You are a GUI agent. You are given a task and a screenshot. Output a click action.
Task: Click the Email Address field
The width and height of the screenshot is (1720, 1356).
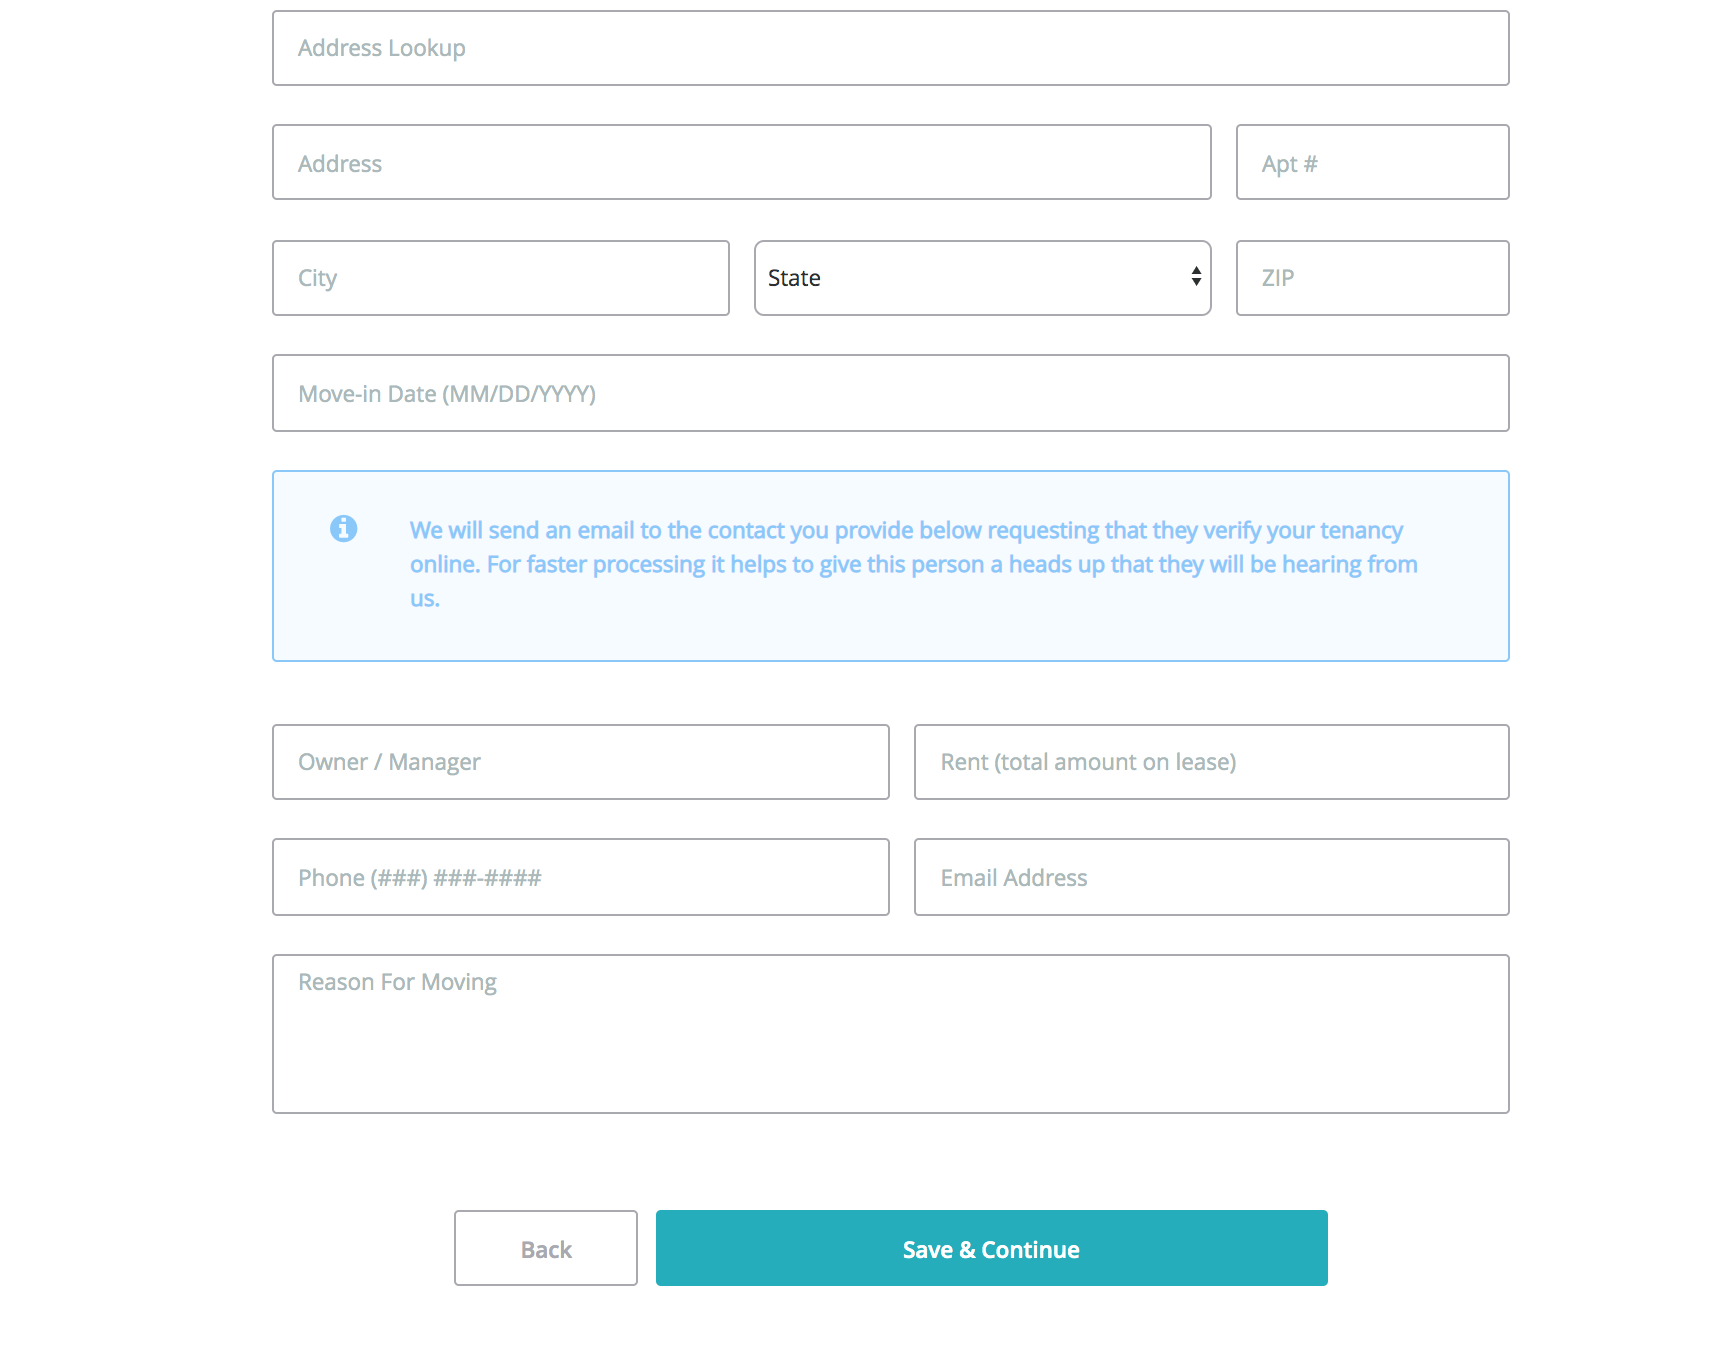1211,877
